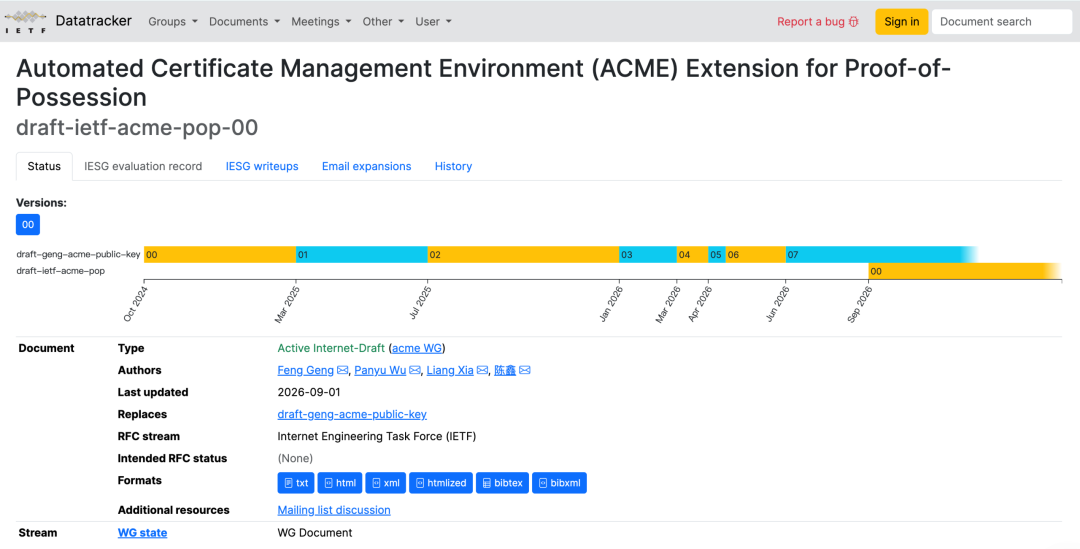Open the xml format
Viewport: 1080px width, 549px height.
386,483
